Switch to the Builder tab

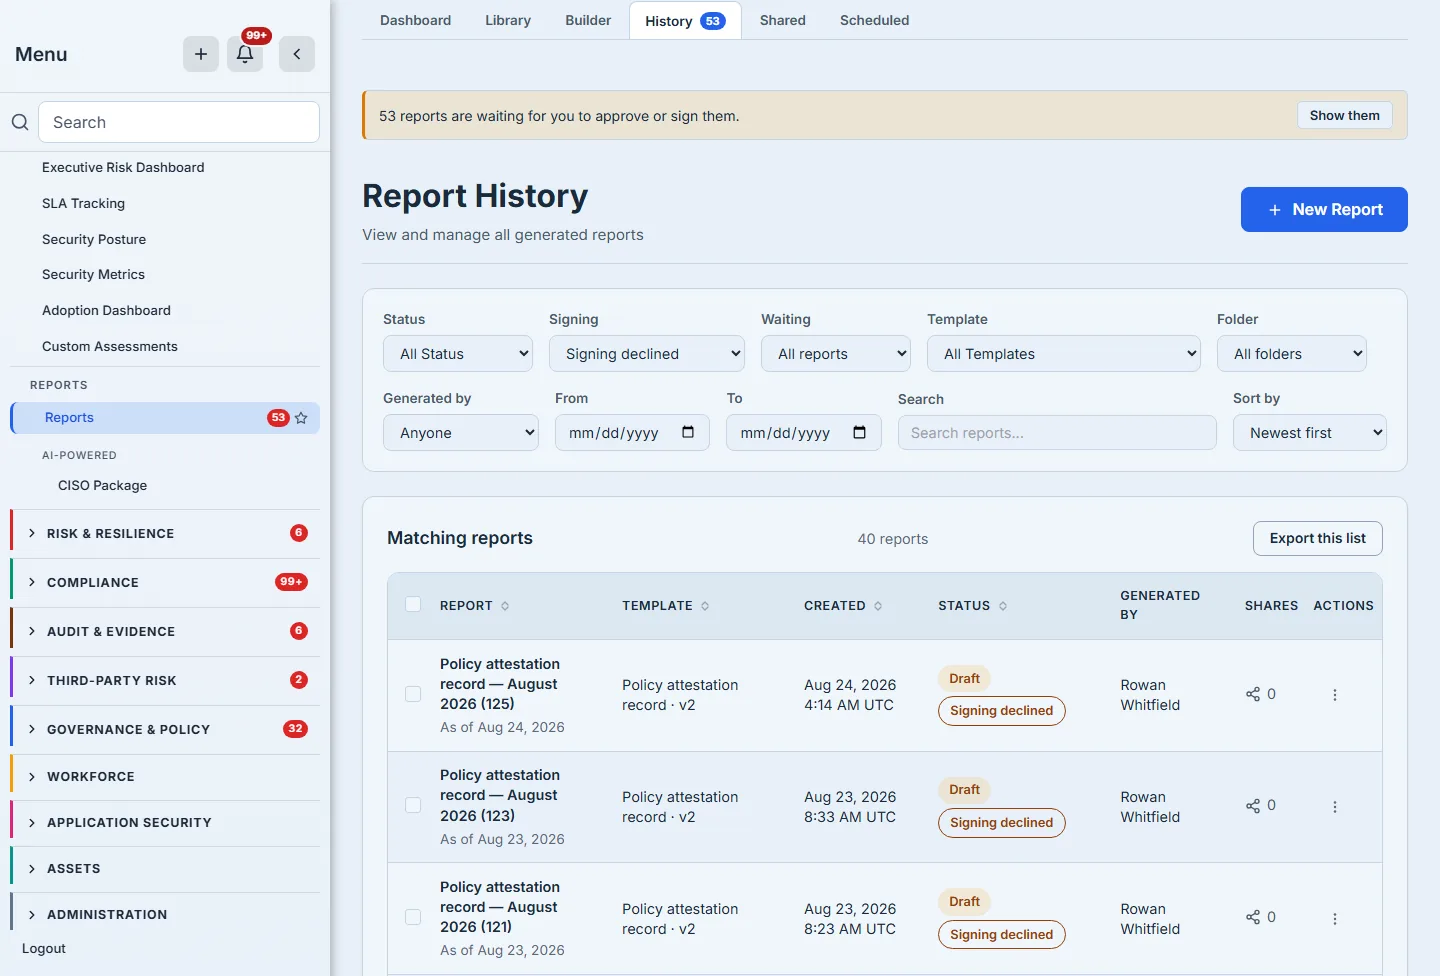tap(588, 20)
